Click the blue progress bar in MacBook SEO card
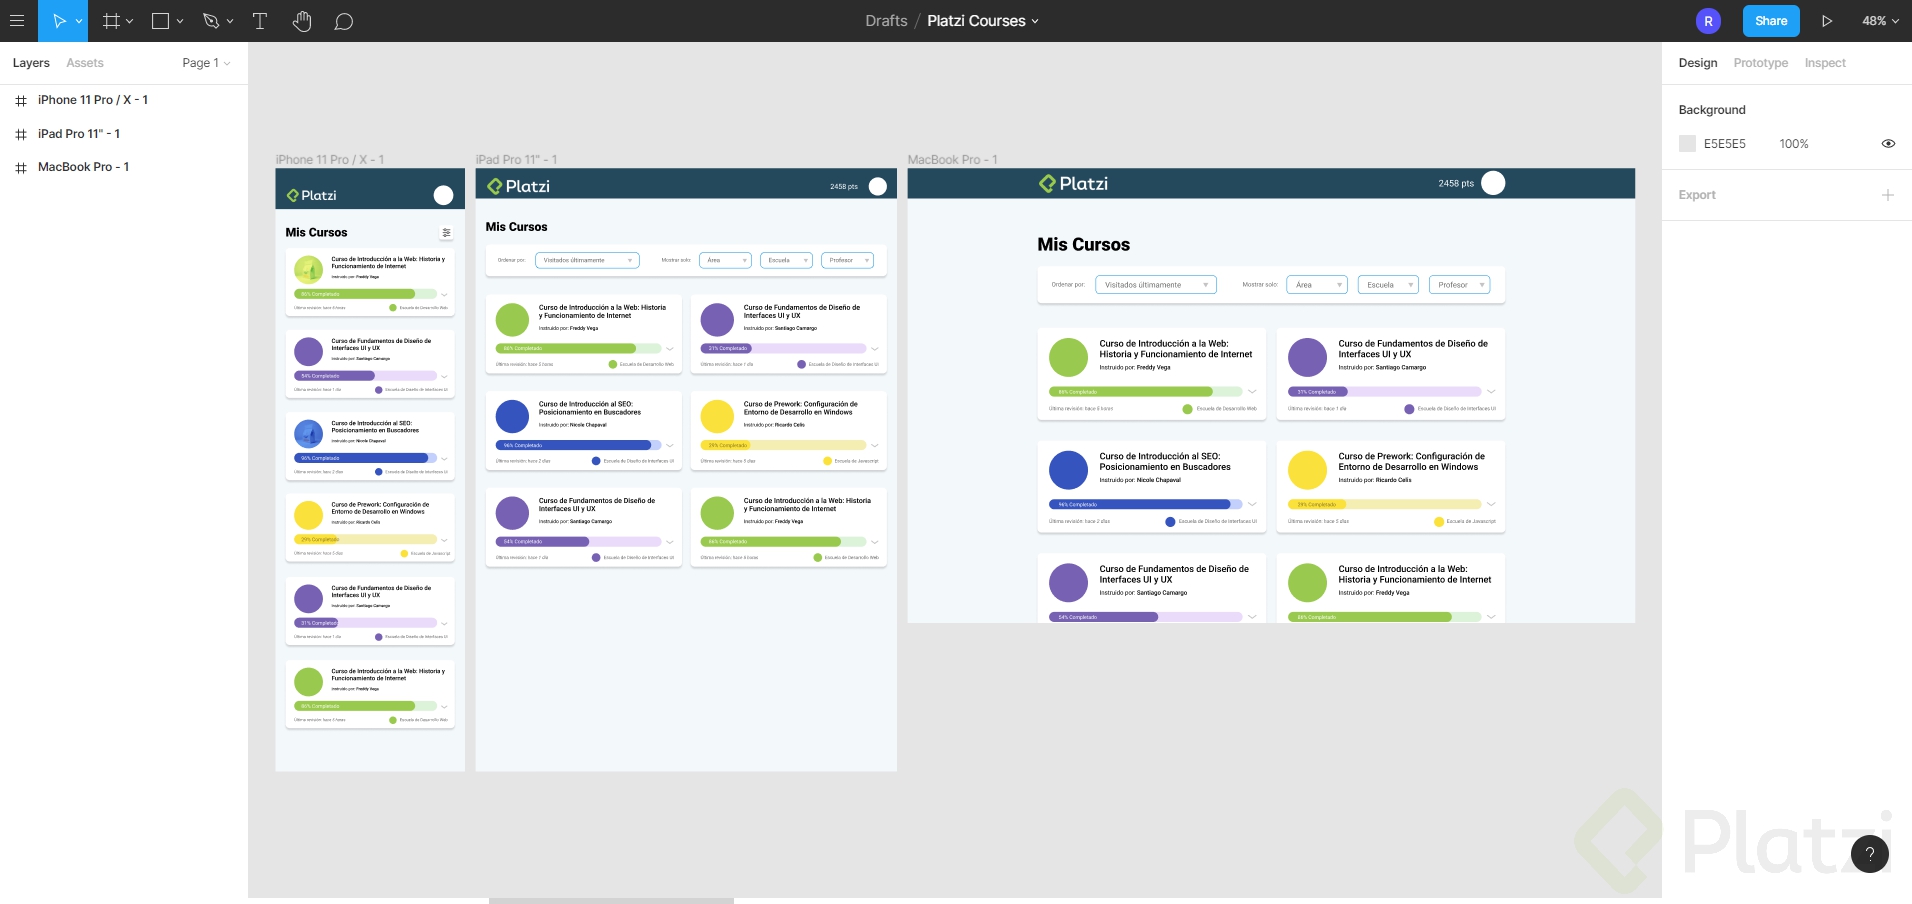Viewport: 1912px width, 904px height. (1146, 505)
